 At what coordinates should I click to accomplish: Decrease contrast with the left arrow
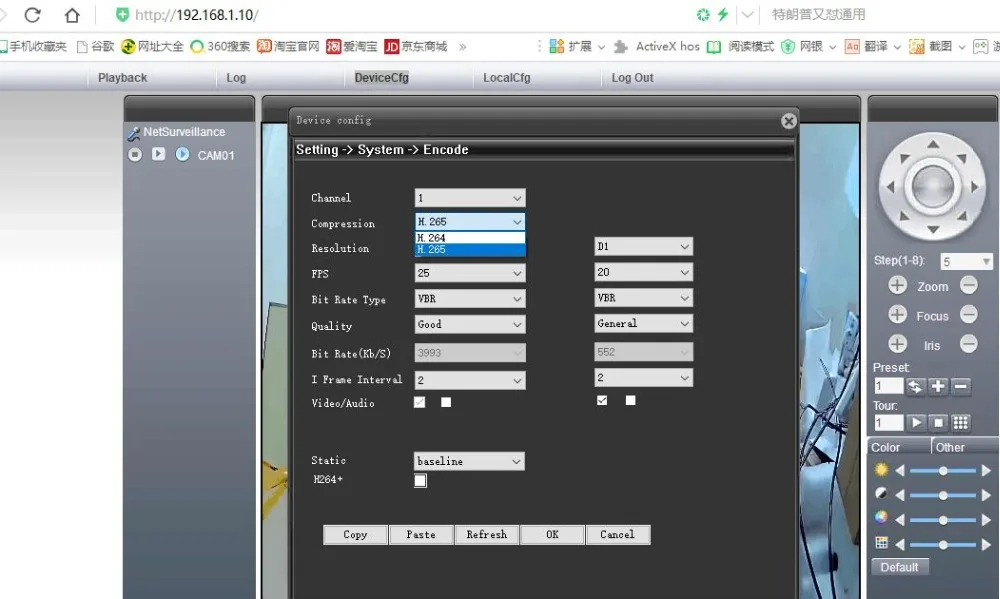(900, 495)
